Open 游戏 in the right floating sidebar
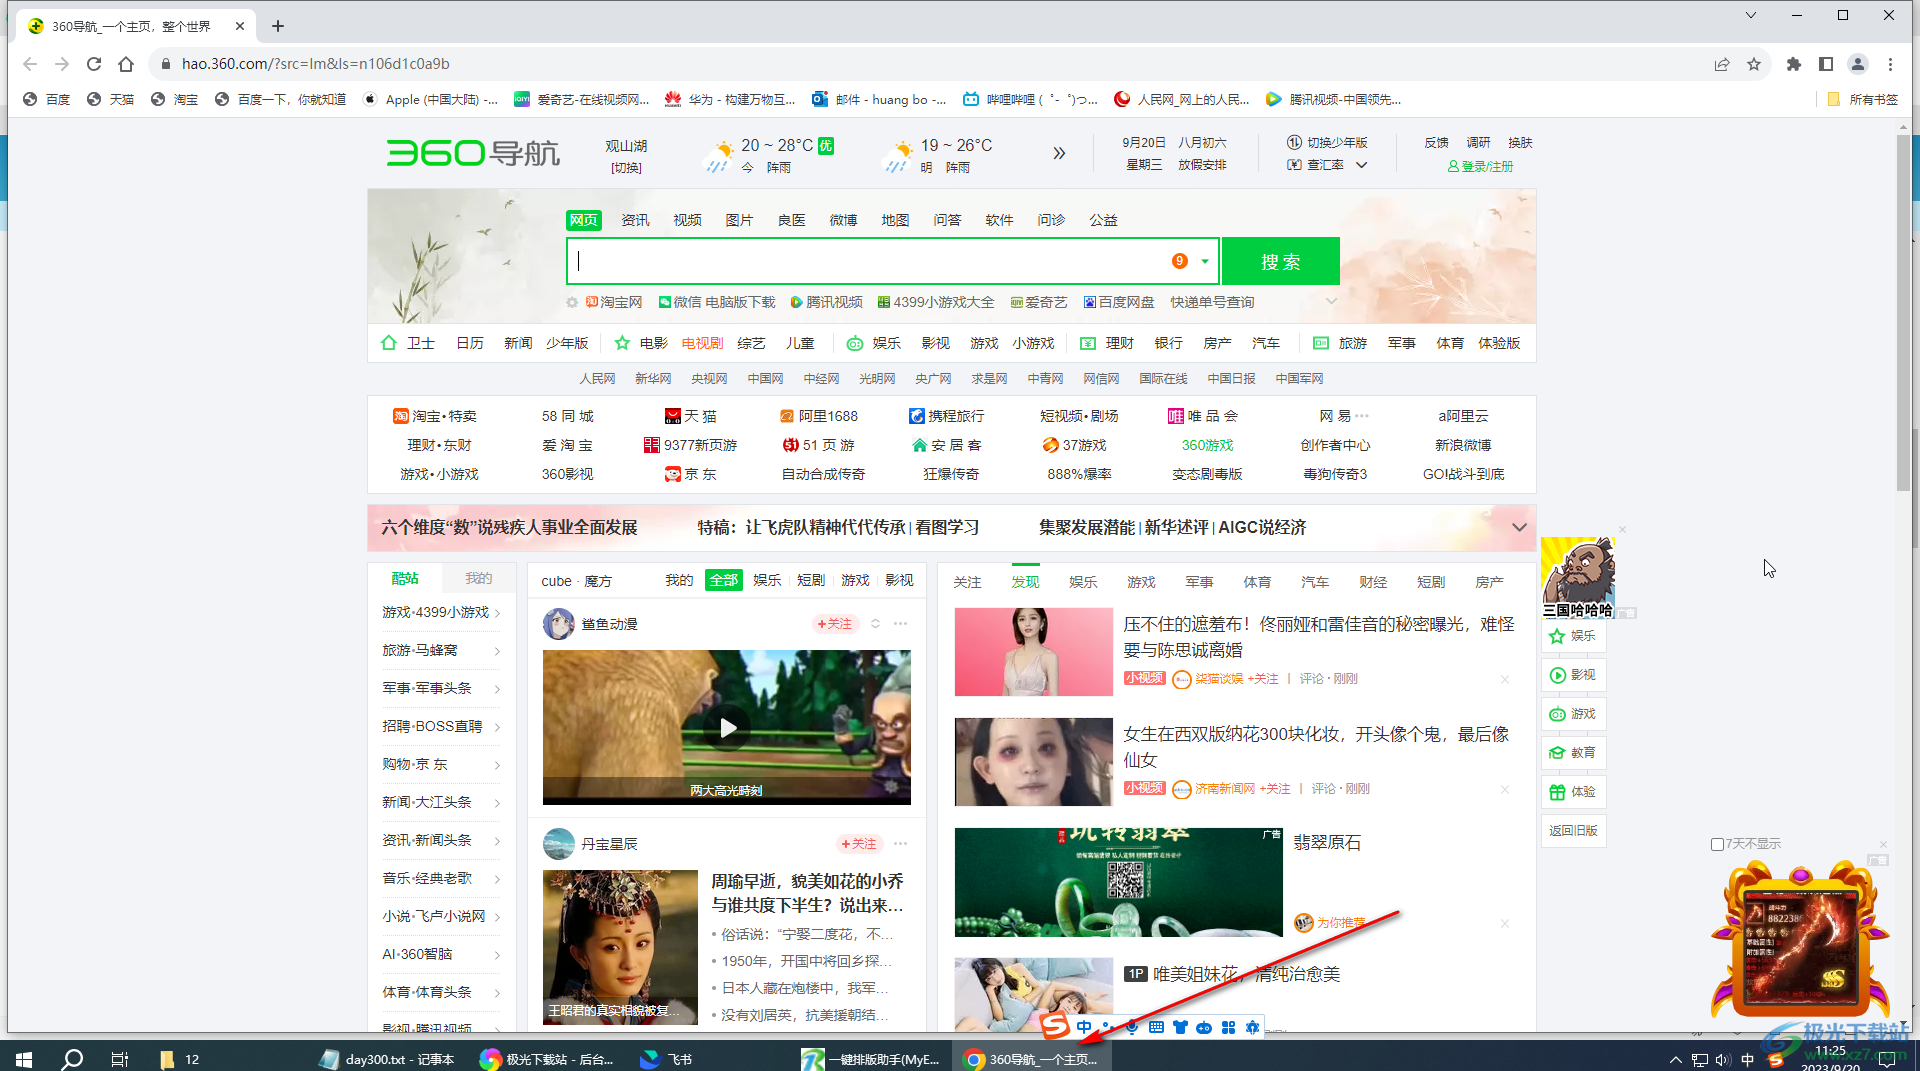Screen dimensions: 1920x1071 pyautogui.click(x=1574, y=714)
